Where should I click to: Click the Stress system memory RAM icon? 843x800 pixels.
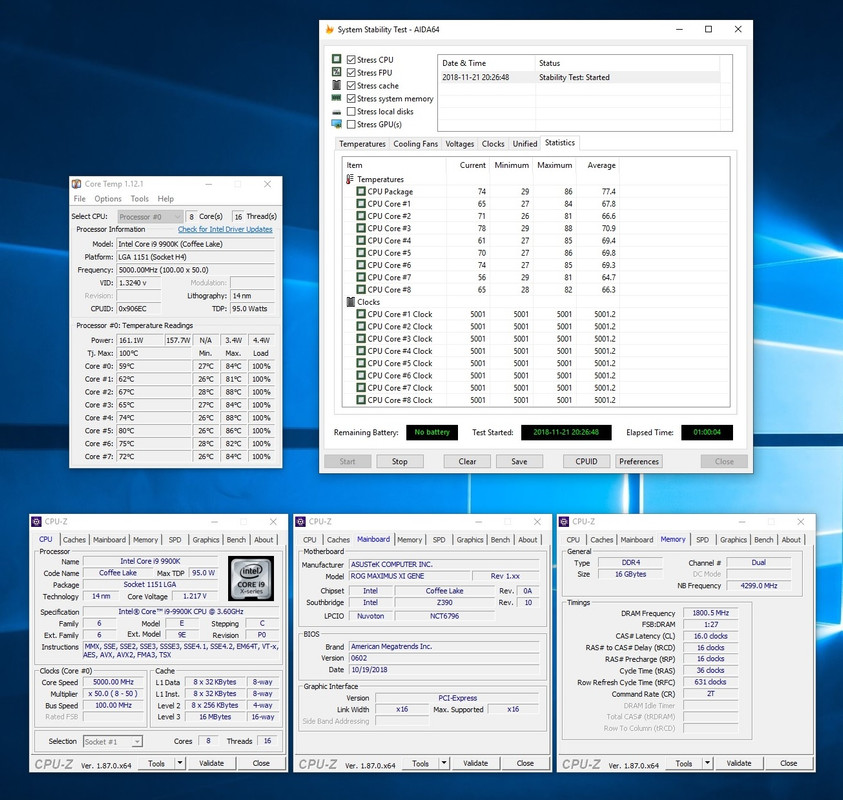click(337, 98)
